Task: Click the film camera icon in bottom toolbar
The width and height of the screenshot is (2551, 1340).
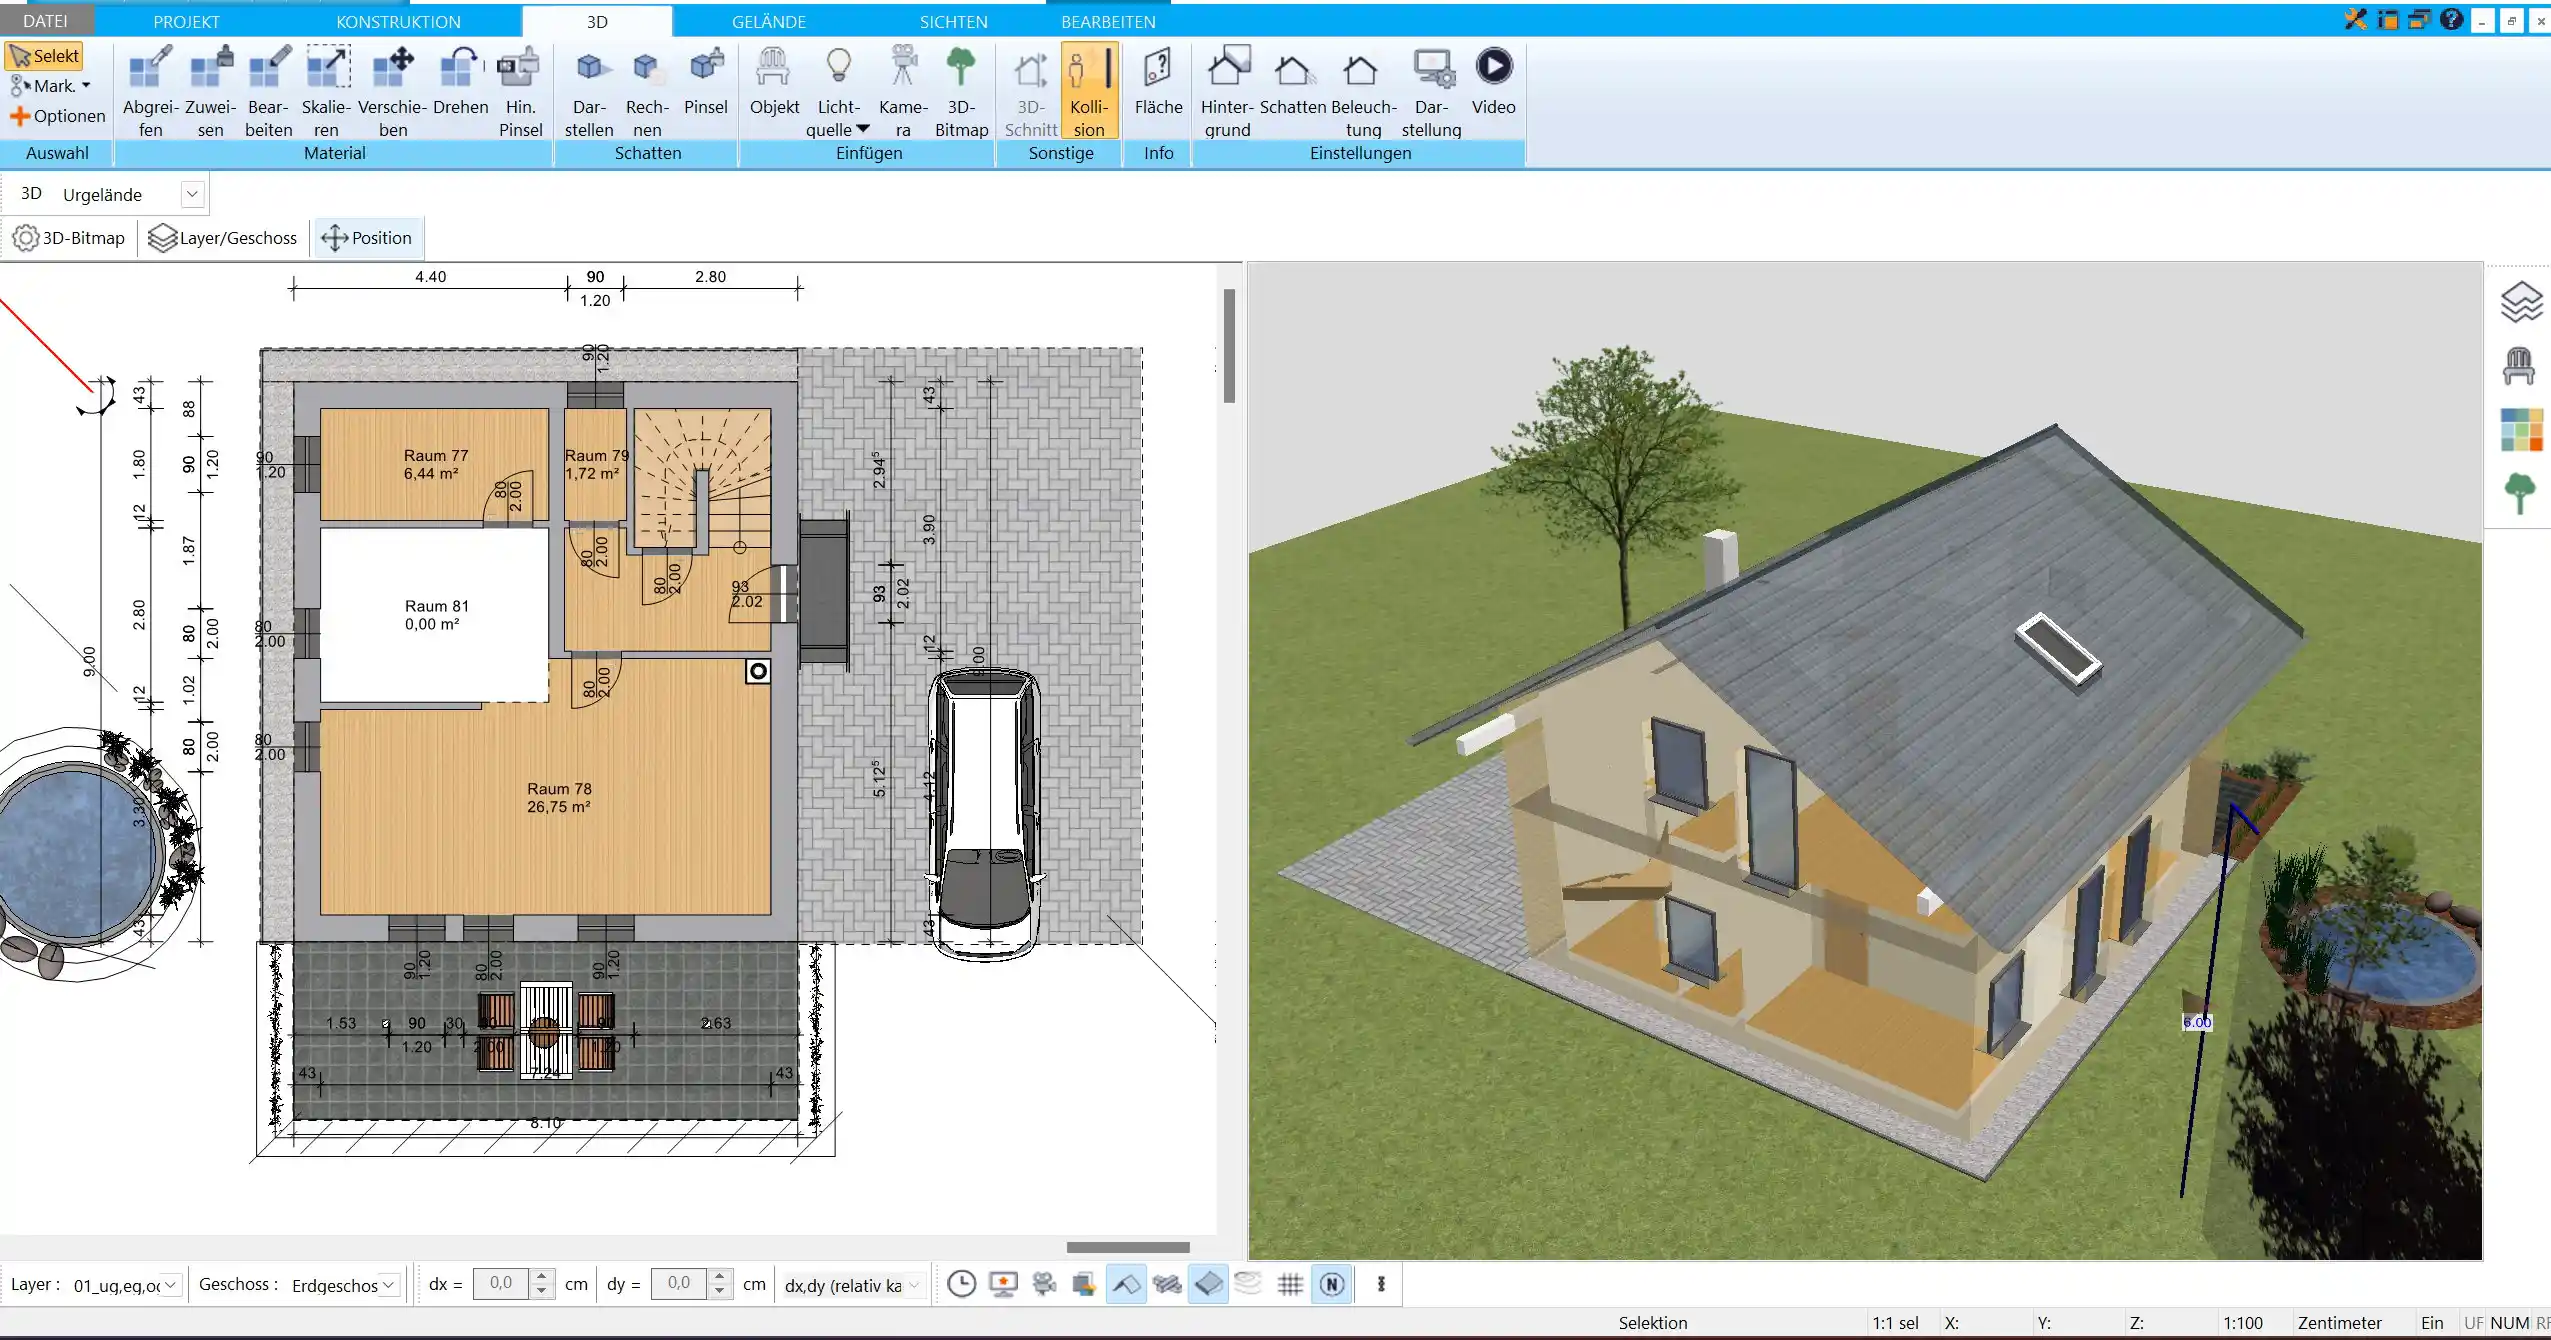Action: tap(1044, 1284)
